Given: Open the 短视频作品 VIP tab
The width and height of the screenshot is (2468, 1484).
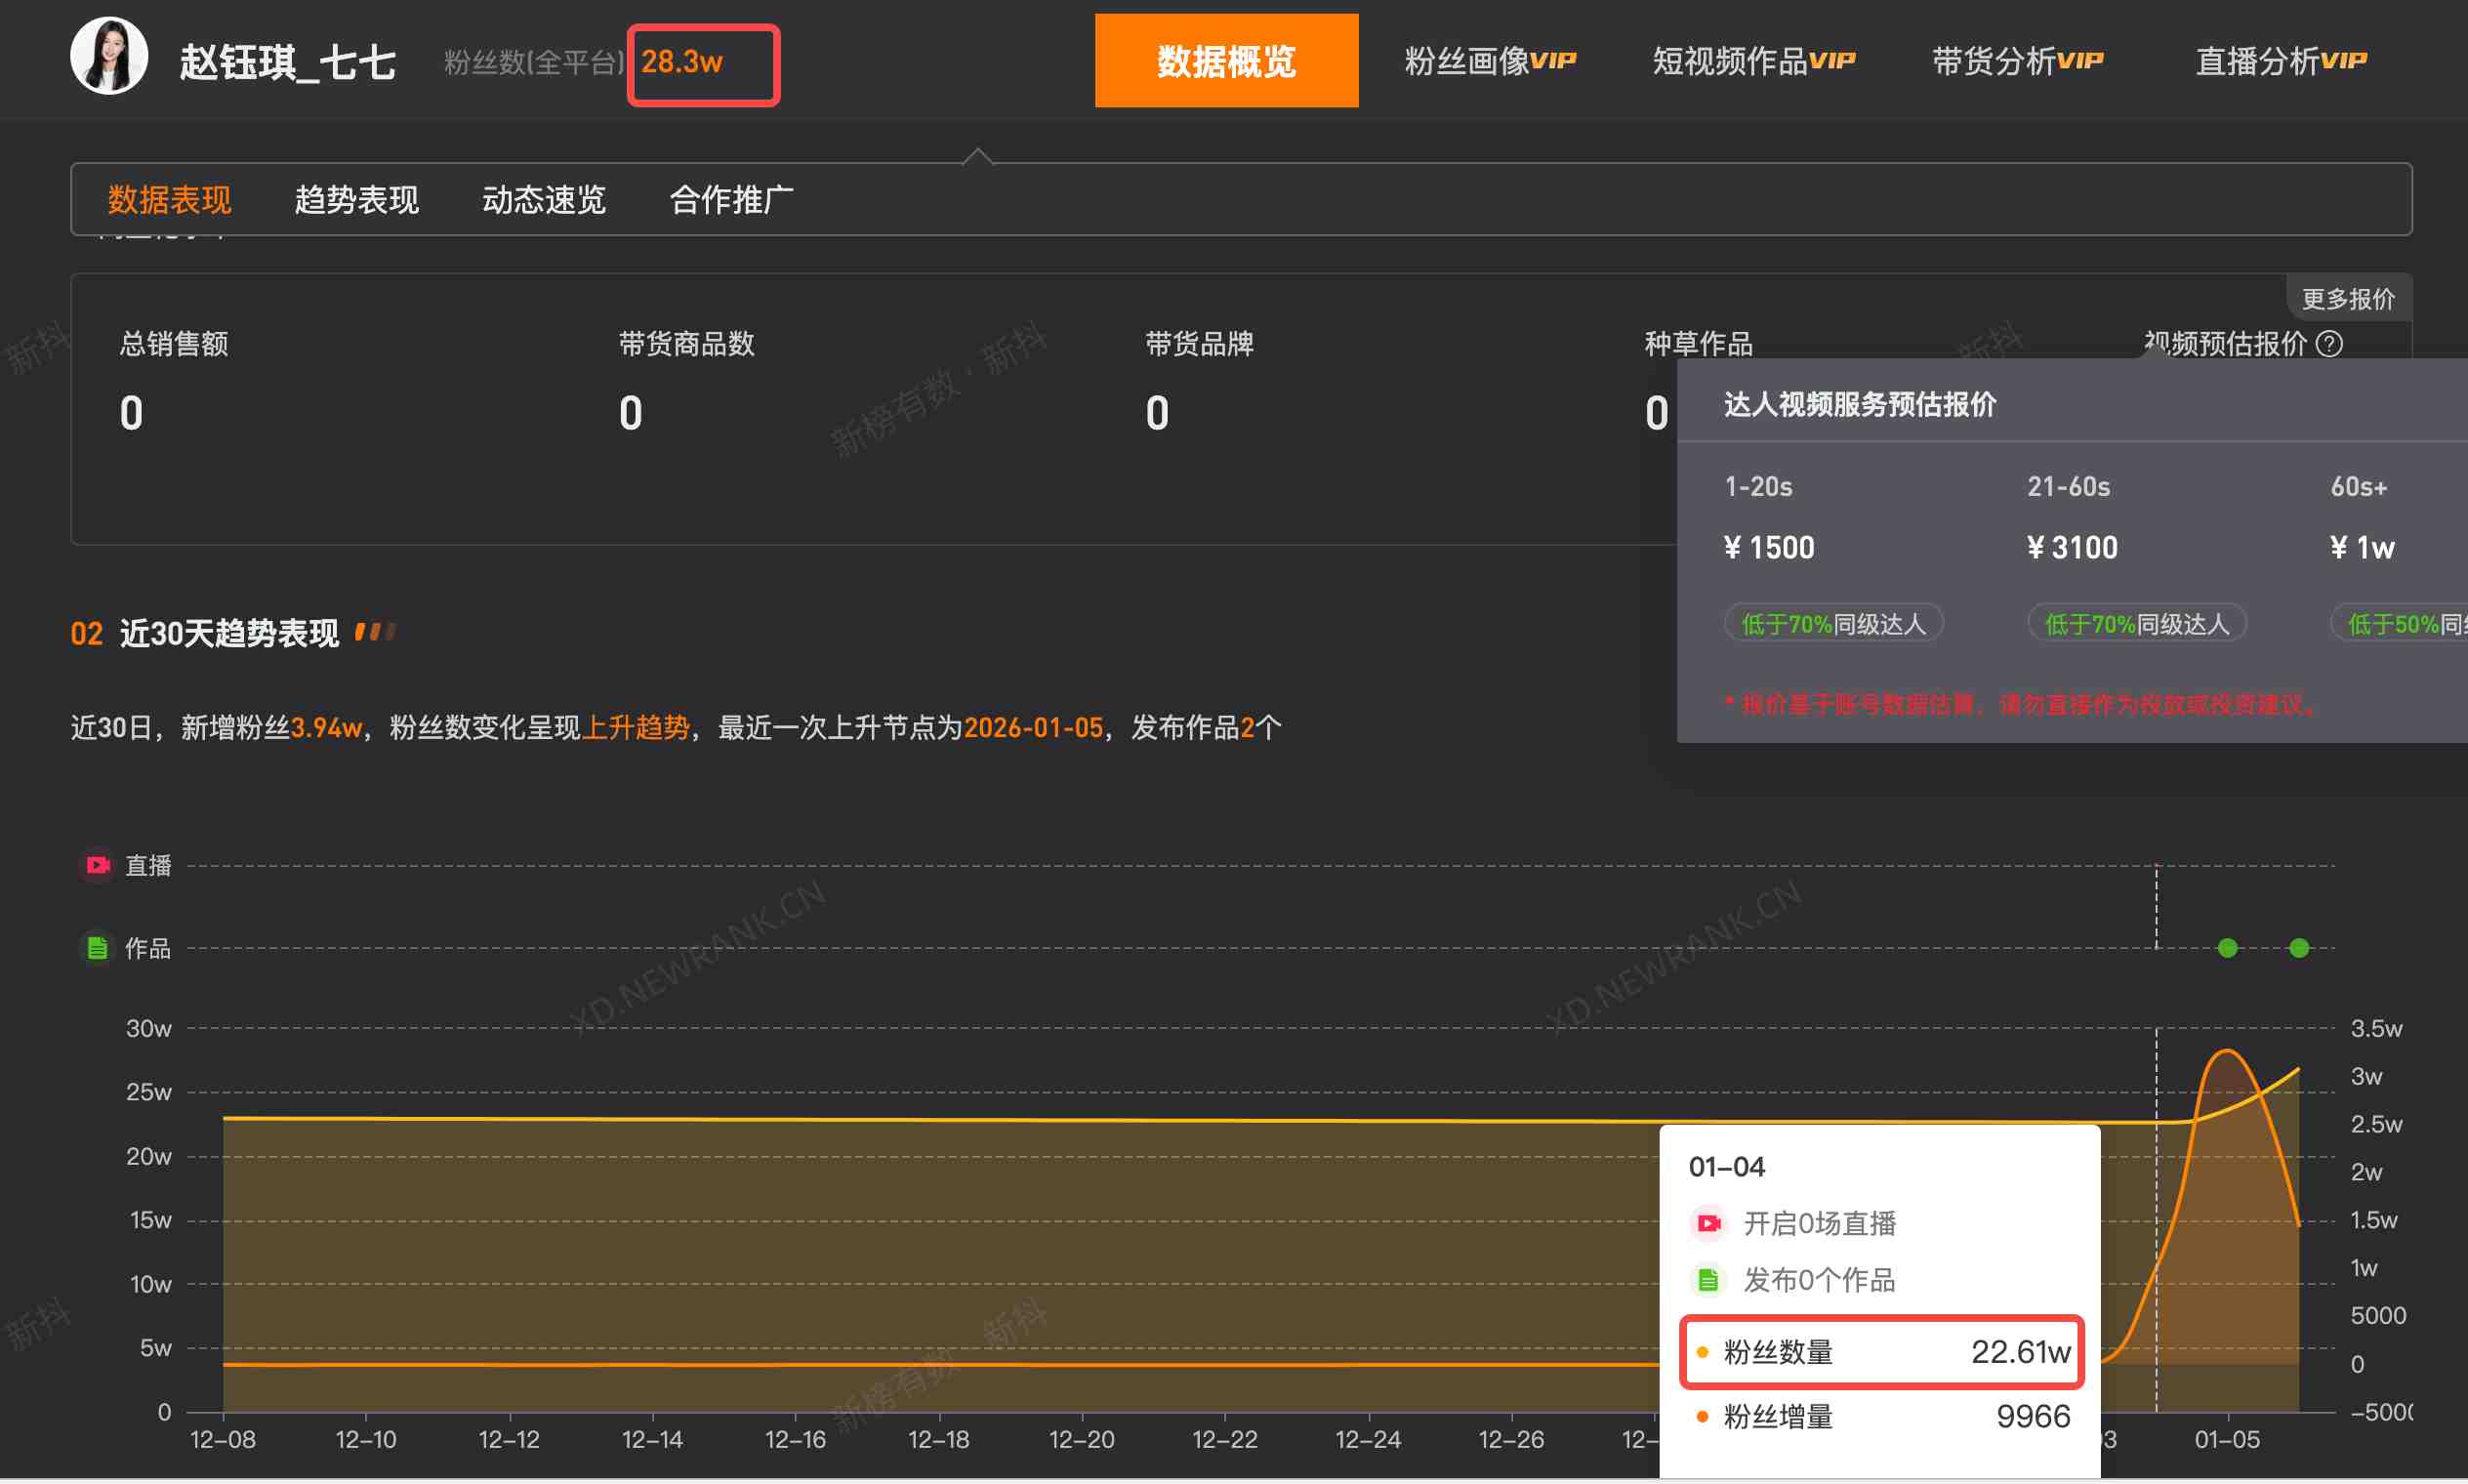Looking at the screenshot, I should point(1753,61).
